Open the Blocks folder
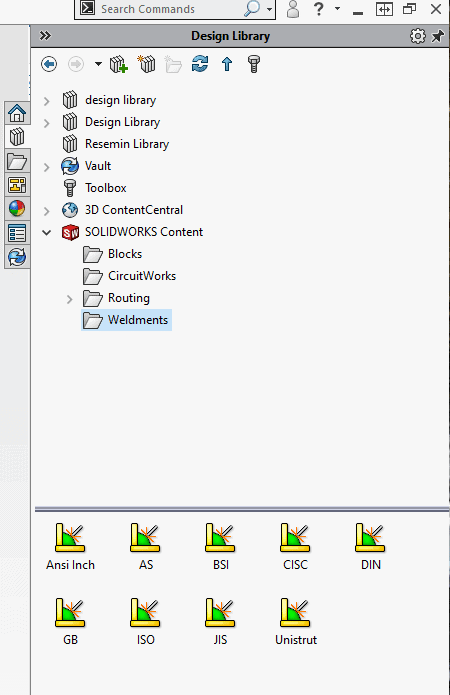450x695 pixels. coord(125,254)
